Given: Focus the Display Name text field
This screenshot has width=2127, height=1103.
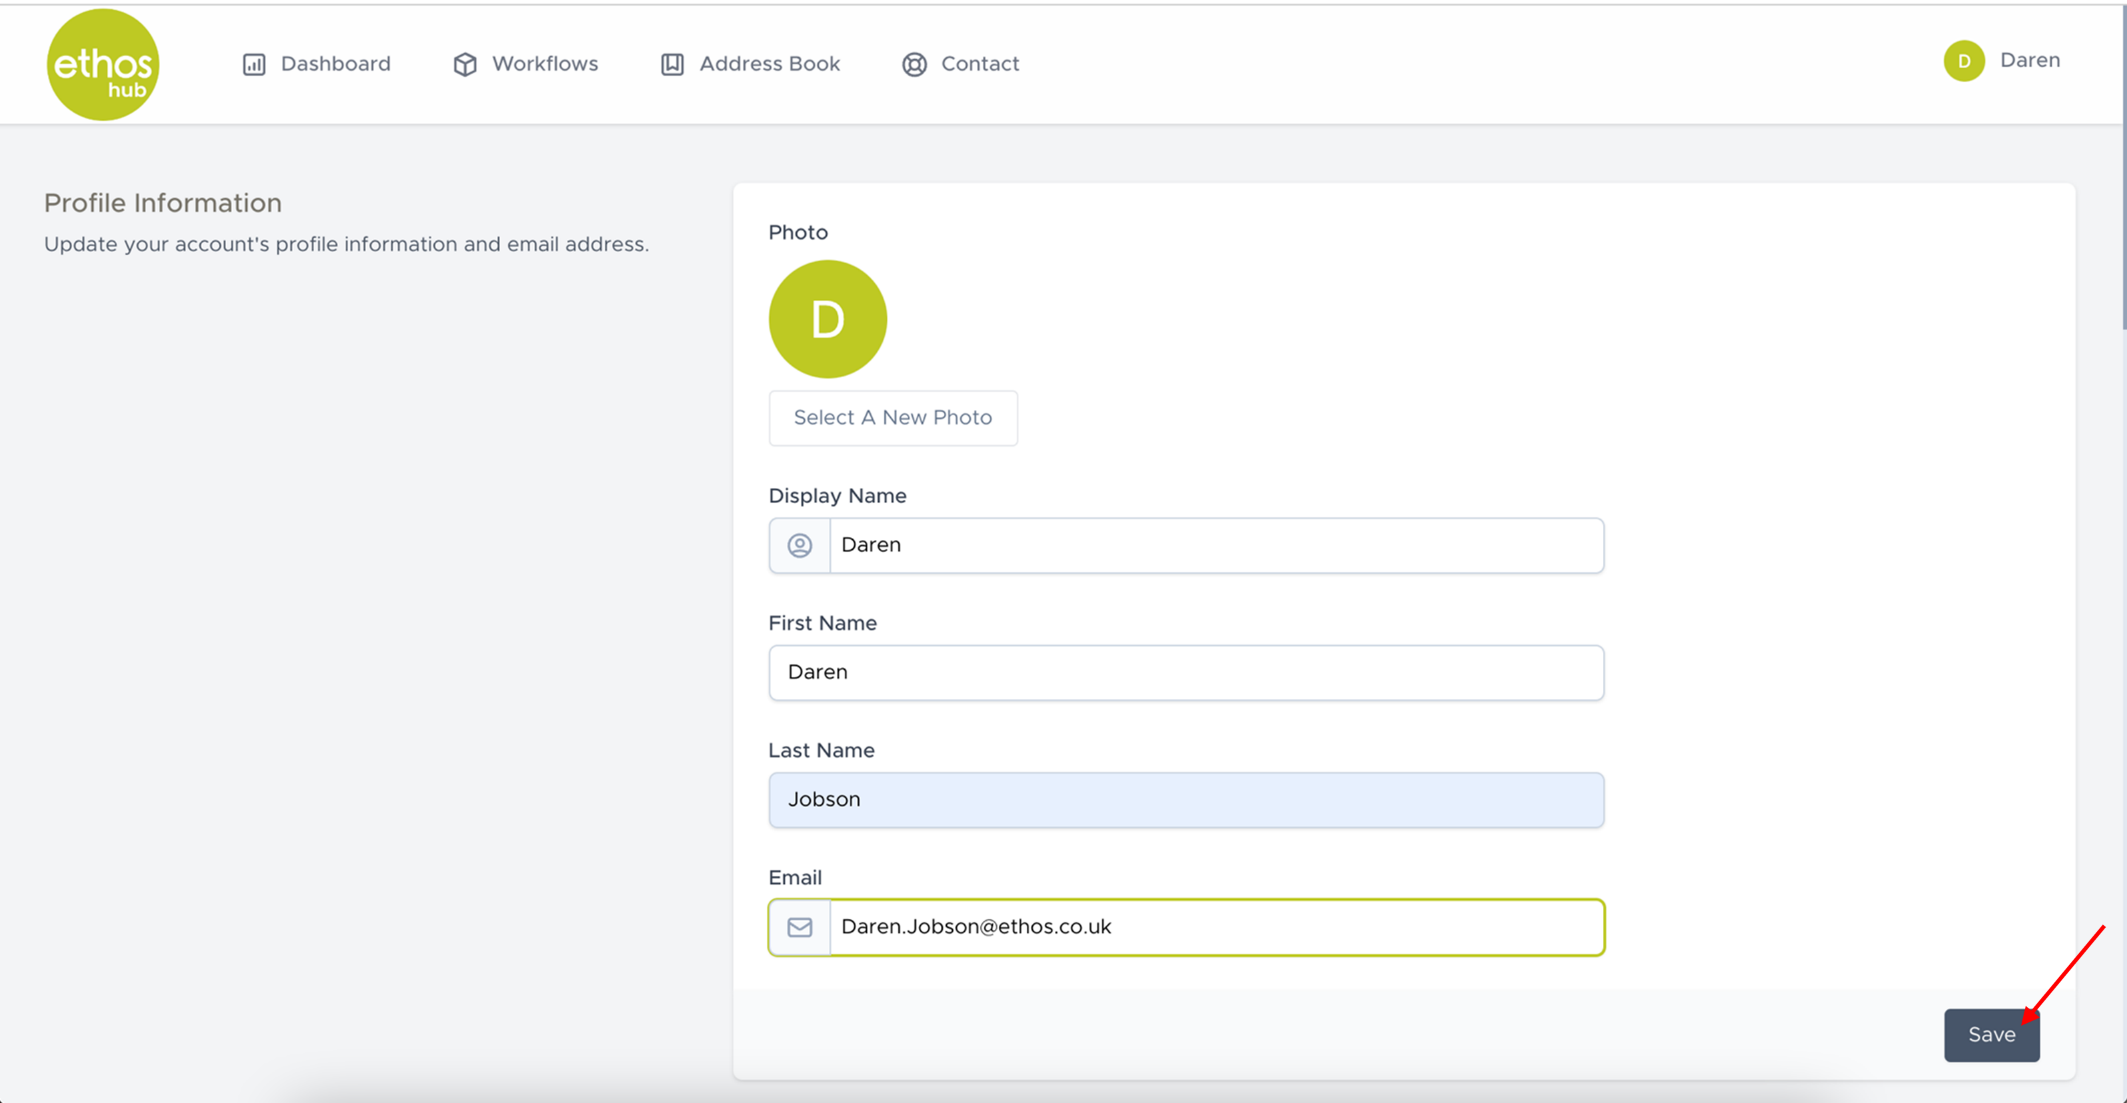Looking at the screenshot, I should click(x=1215, y=545).
